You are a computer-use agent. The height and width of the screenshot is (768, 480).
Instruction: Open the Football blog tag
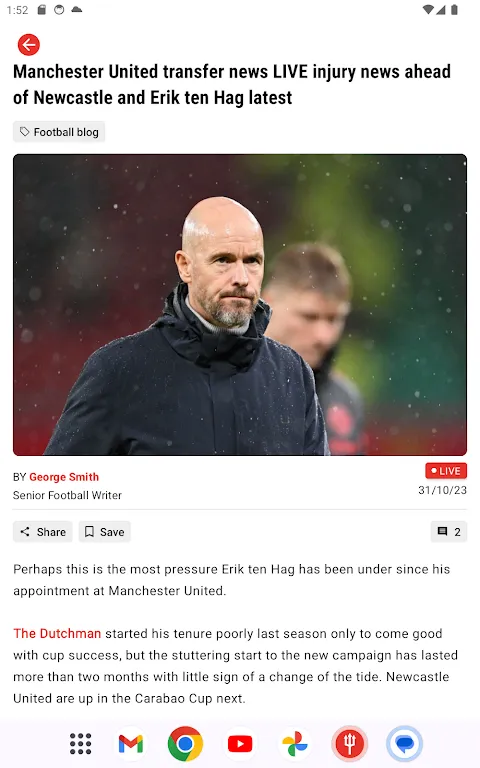coord(59,132)
